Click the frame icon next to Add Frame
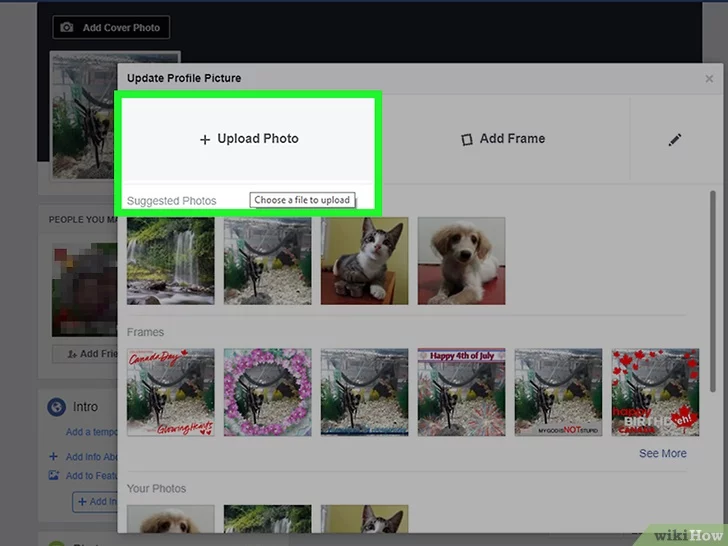Image resolution: width=728 pixels, height=546 pixels. point(467,139)
